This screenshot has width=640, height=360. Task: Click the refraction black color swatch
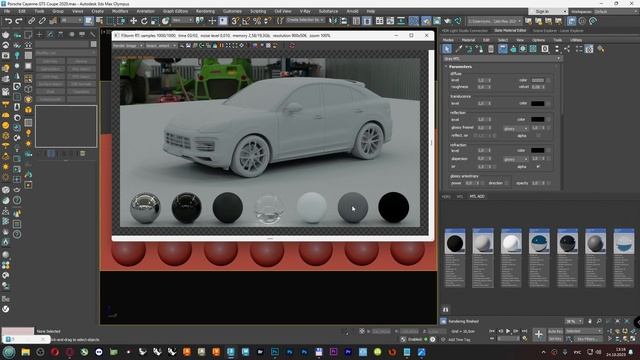pos(537,151)
